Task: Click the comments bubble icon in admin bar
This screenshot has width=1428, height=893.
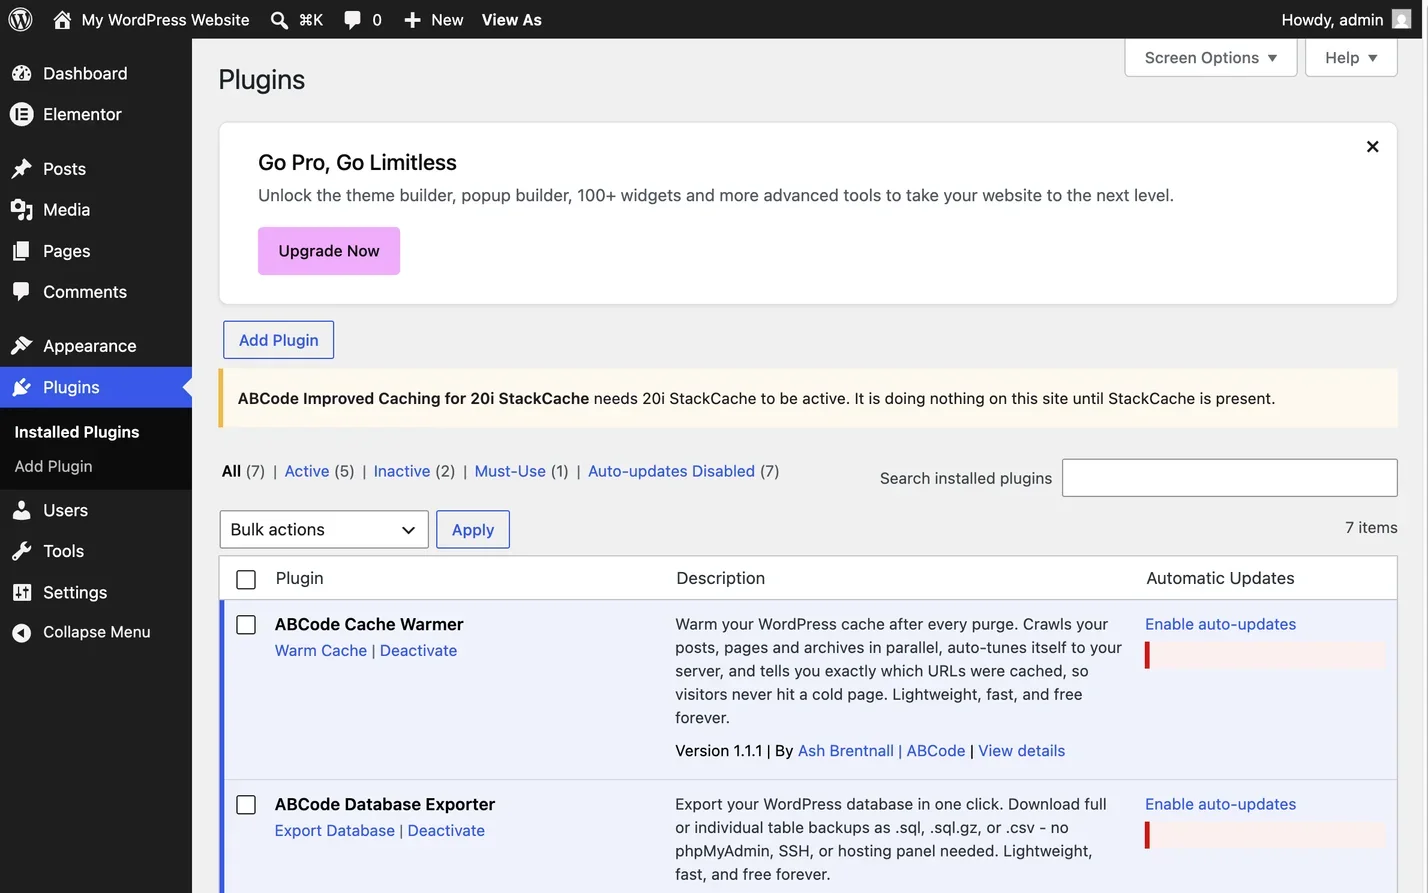Action: click(x=352, y=20)
